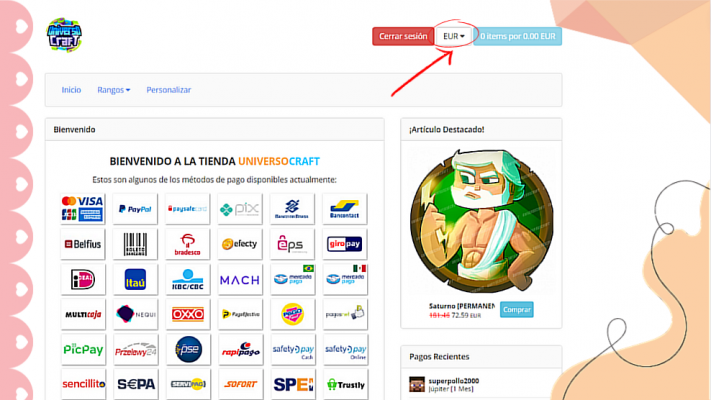Click the round yellow Pago Fácil icon

[x=292, y=314]
